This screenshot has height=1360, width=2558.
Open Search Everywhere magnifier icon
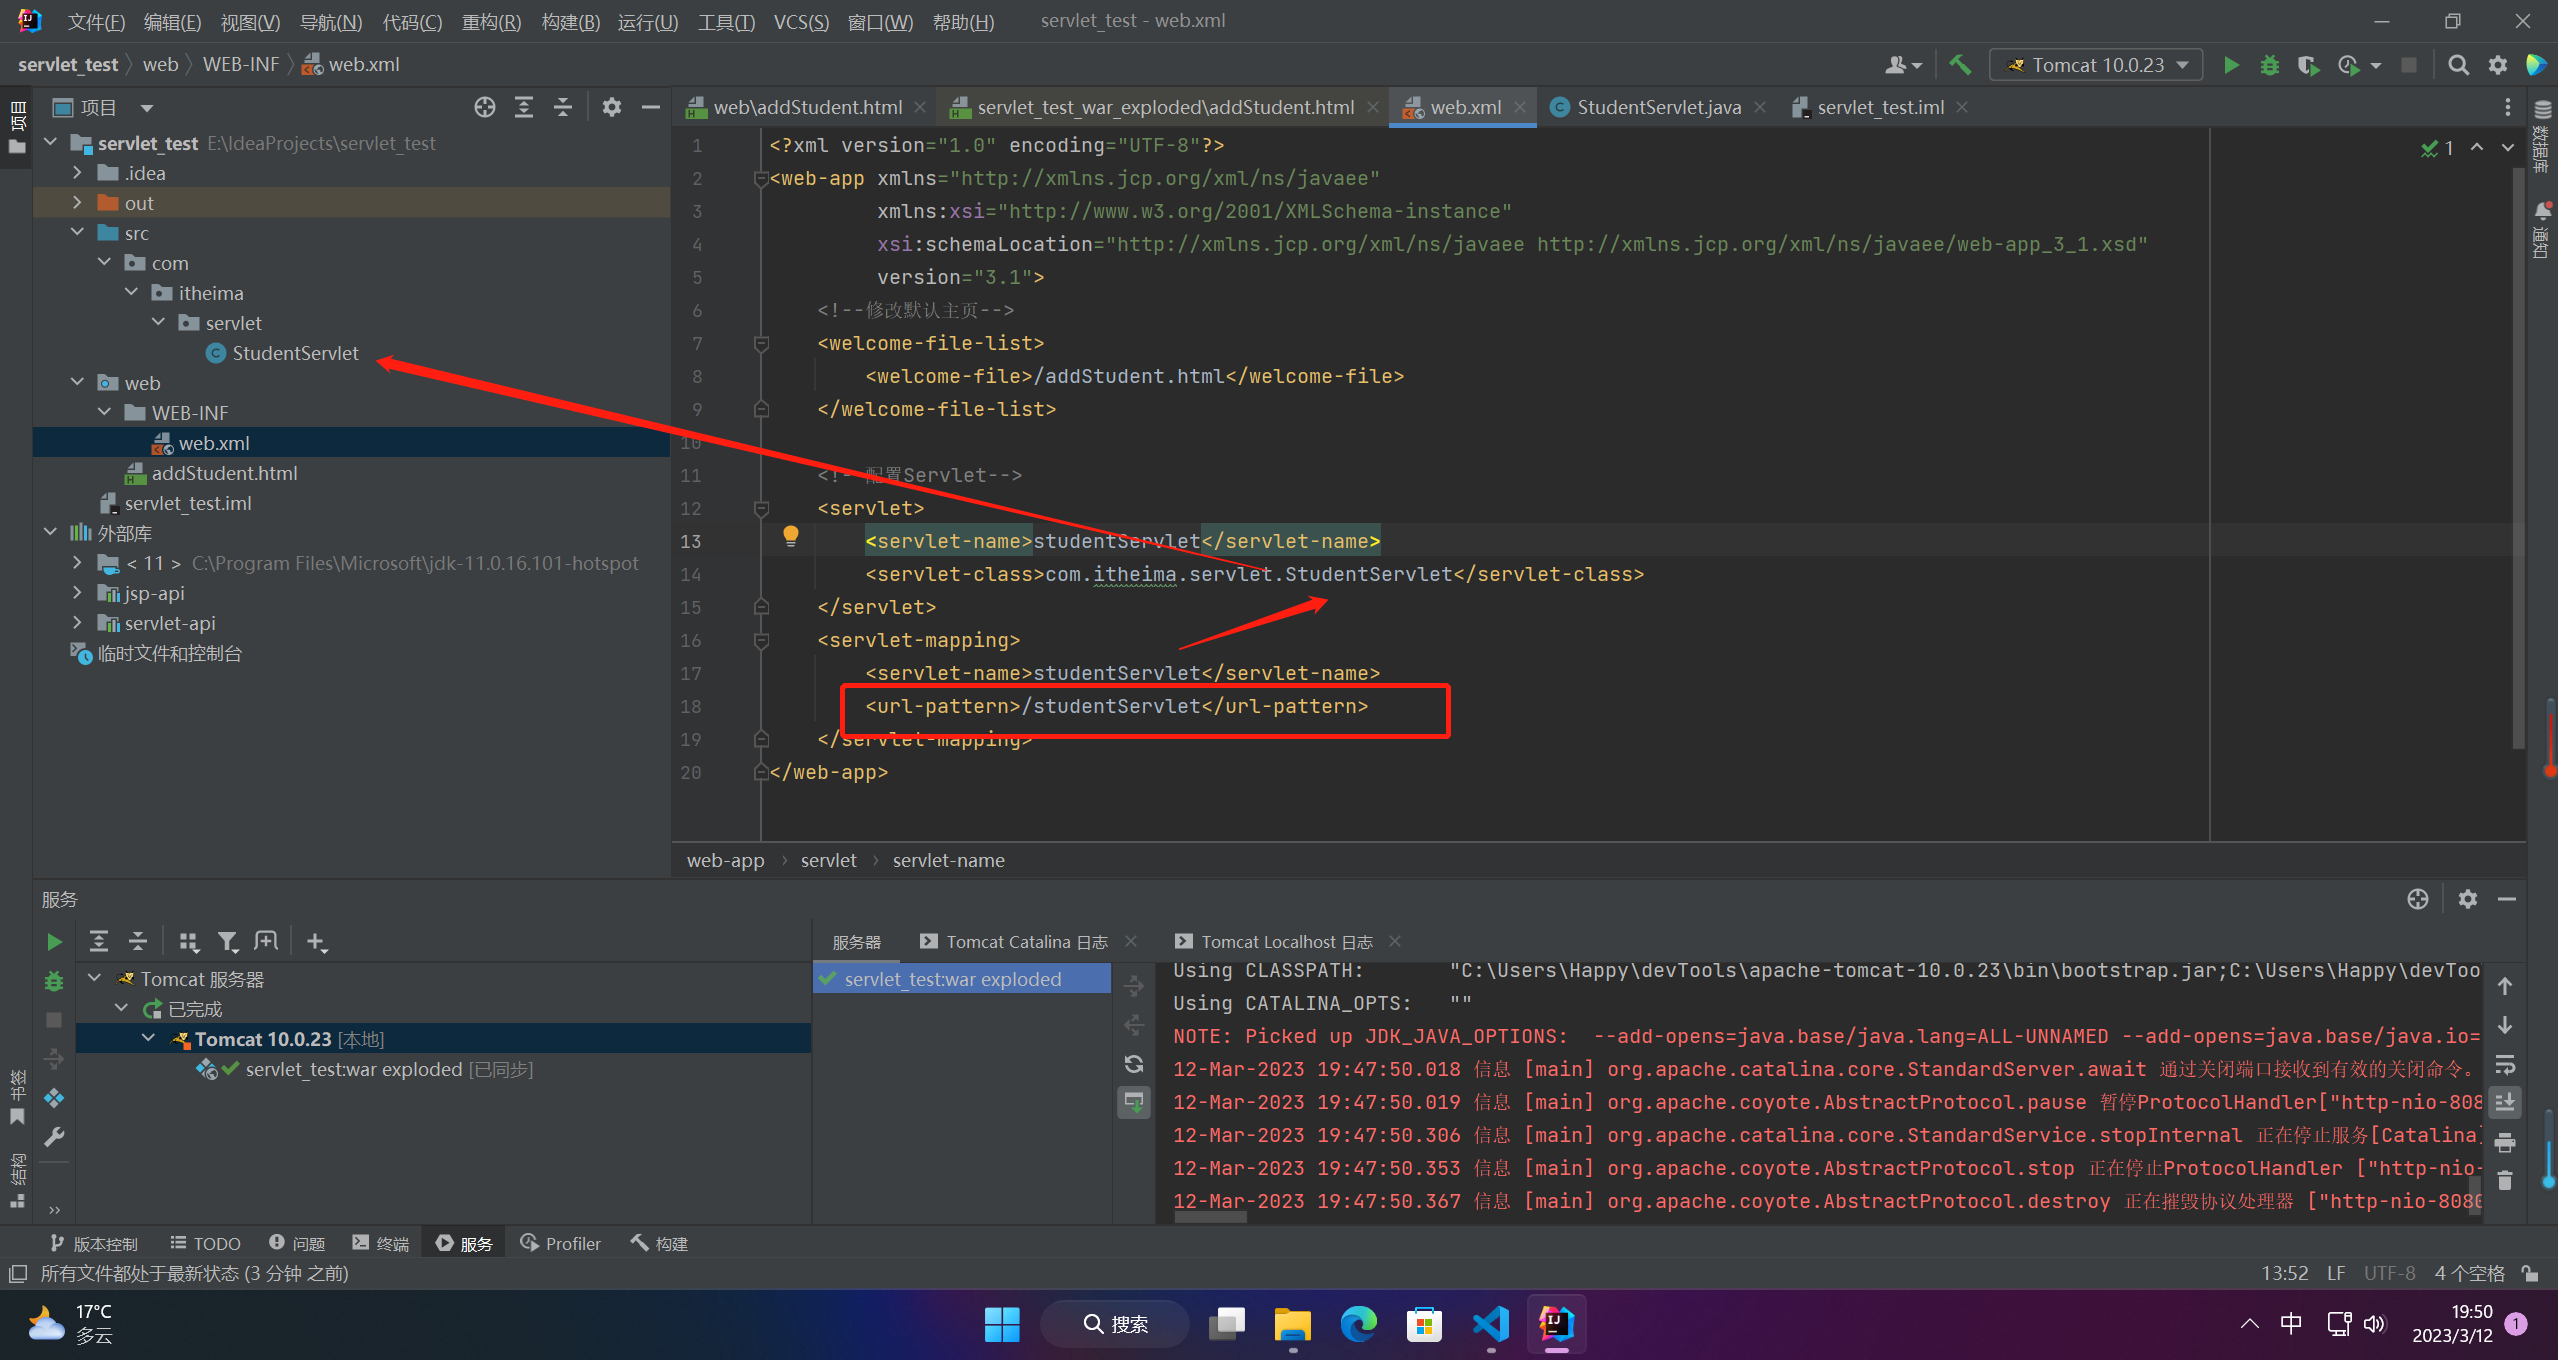pyautogui.click(x=2457, y=65)
